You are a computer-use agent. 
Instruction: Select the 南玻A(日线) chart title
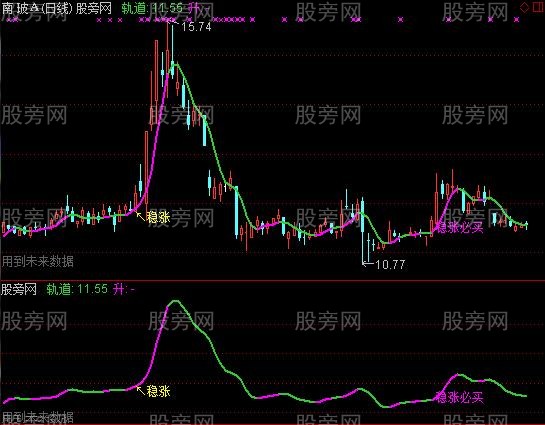click(x=37, y=8)
